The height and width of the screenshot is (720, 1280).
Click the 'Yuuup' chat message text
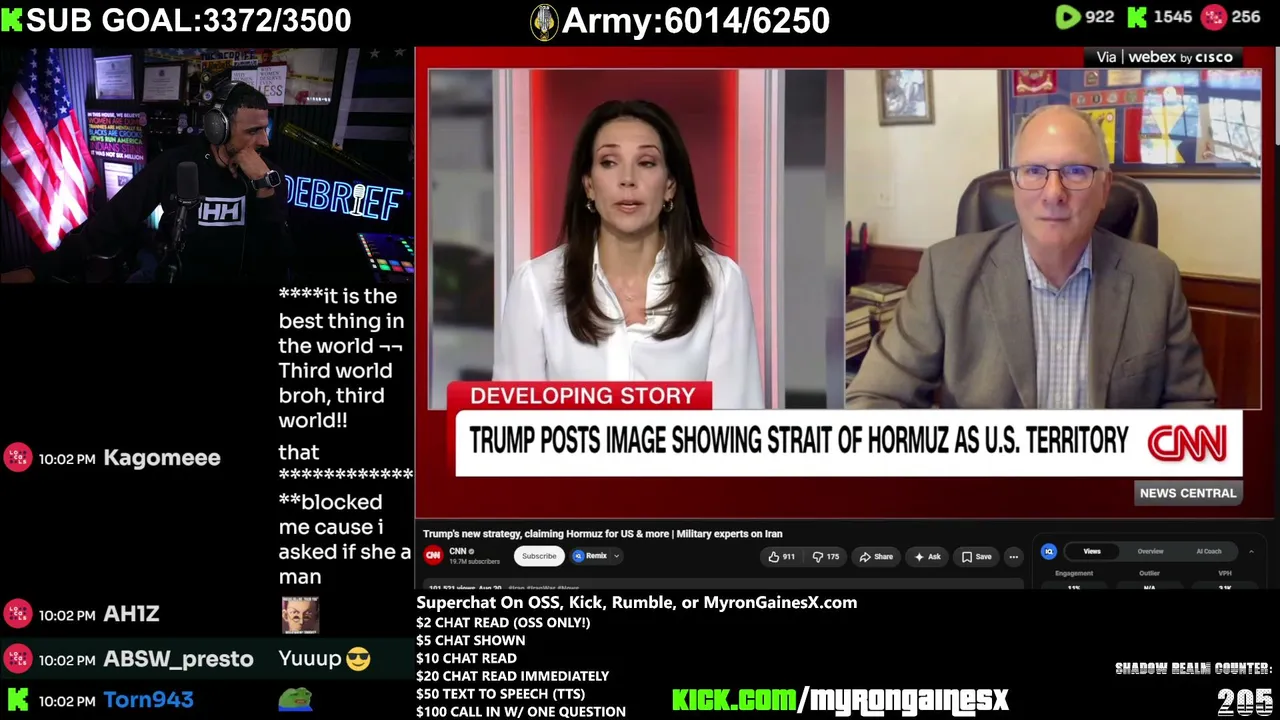[x=309, y=659]
